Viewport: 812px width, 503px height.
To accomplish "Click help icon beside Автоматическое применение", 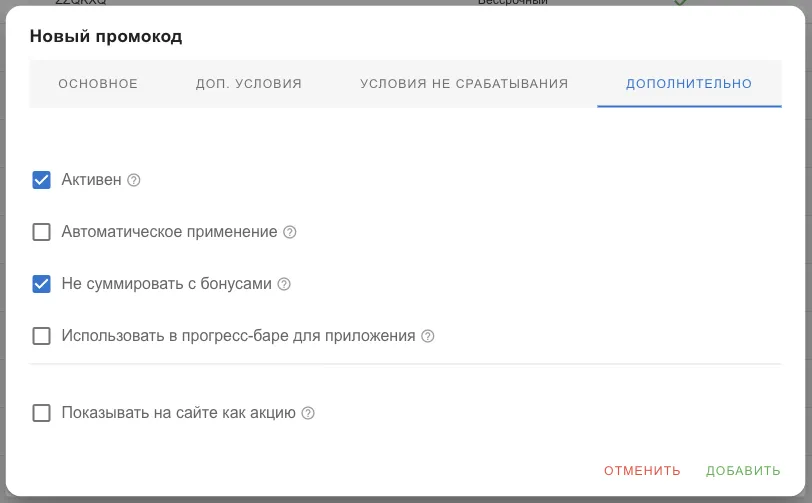I will point(289,232).
